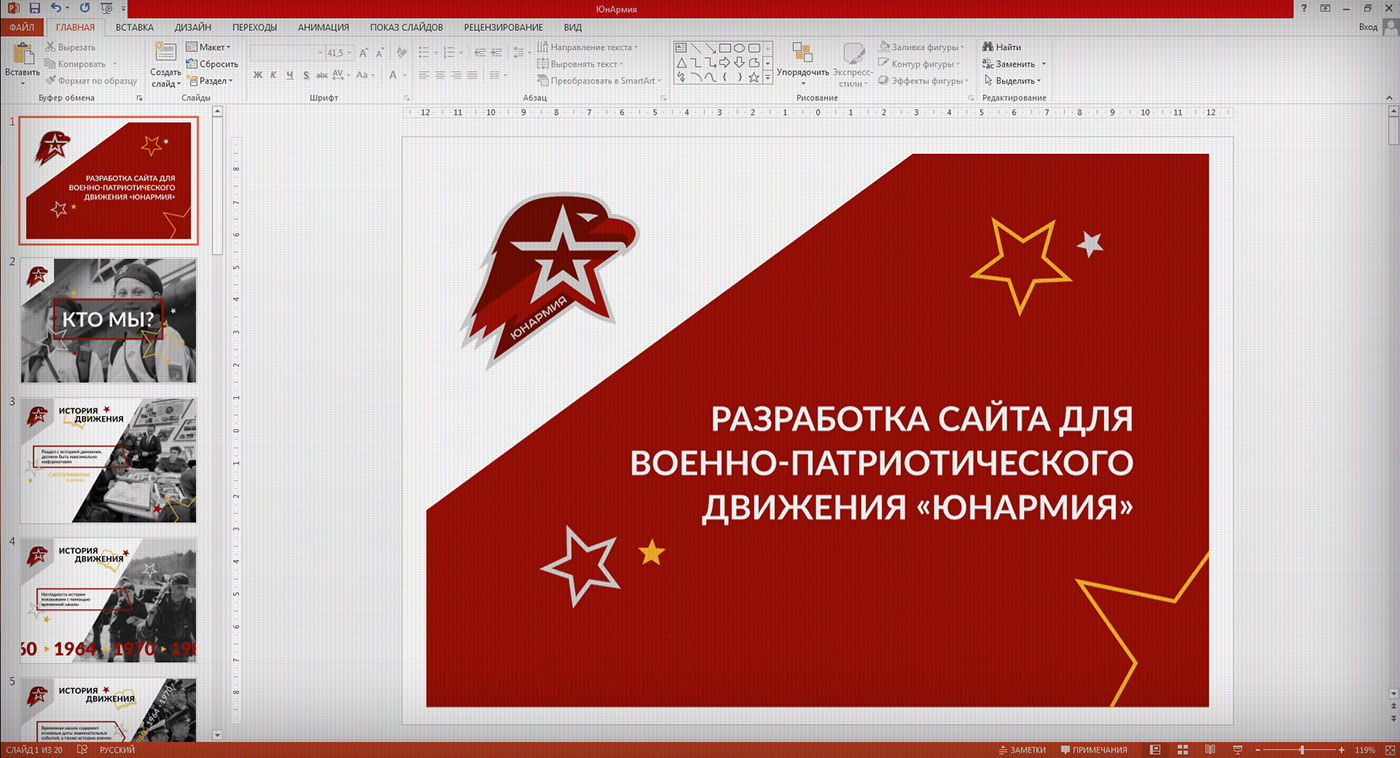Toggle normal view button in status bar
Screen dimensions: 1400x758
[x=1155, y=749]
